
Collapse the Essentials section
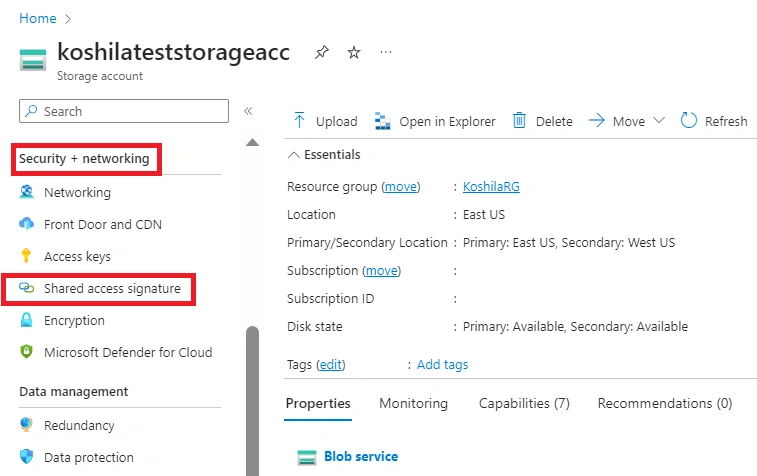coord(293,155)
